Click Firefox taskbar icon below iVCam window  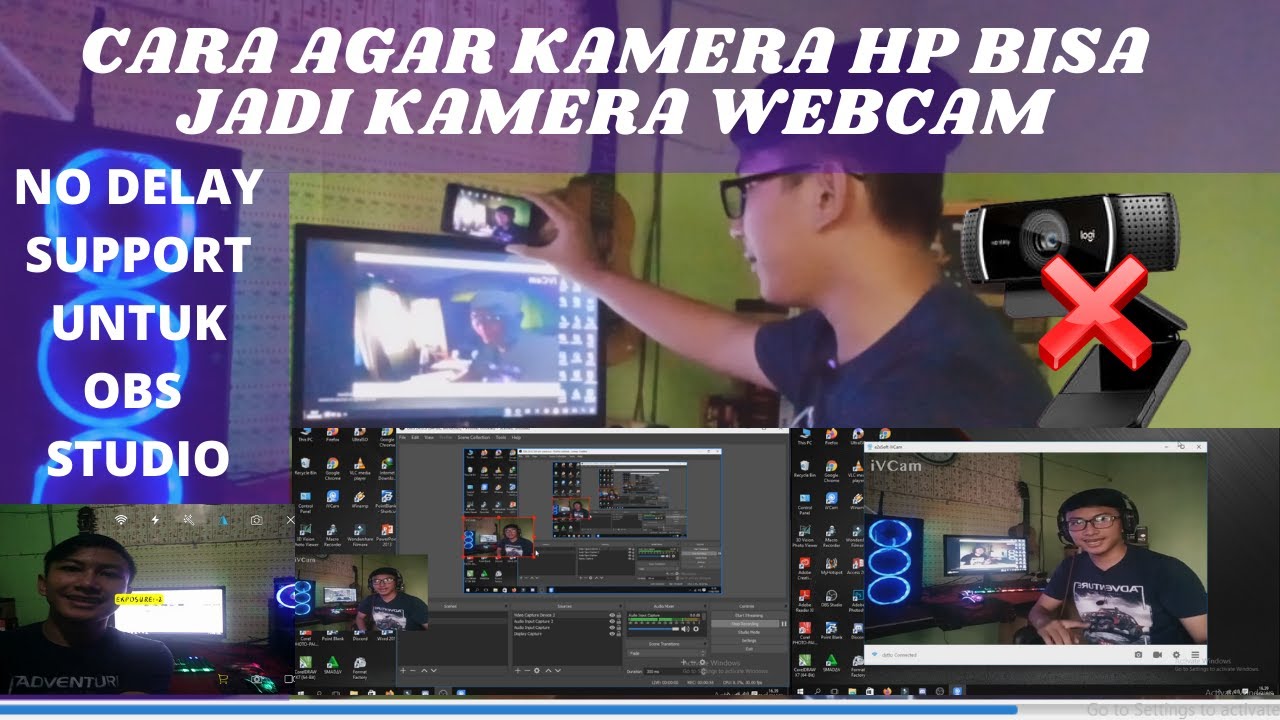pyautogui.click(x=887, y=691)
